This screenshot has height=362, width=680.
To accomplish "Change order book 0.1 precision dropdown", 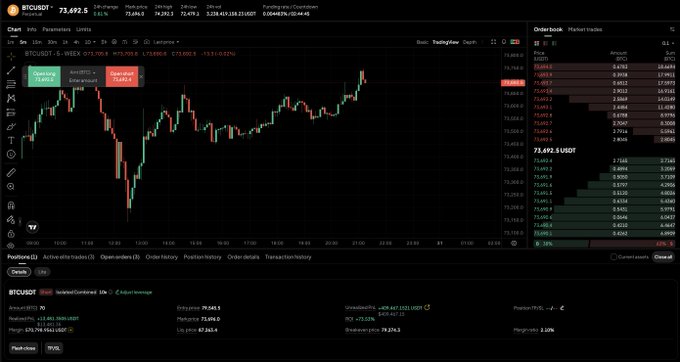I will pyautogui.click(x=668, y=43).
